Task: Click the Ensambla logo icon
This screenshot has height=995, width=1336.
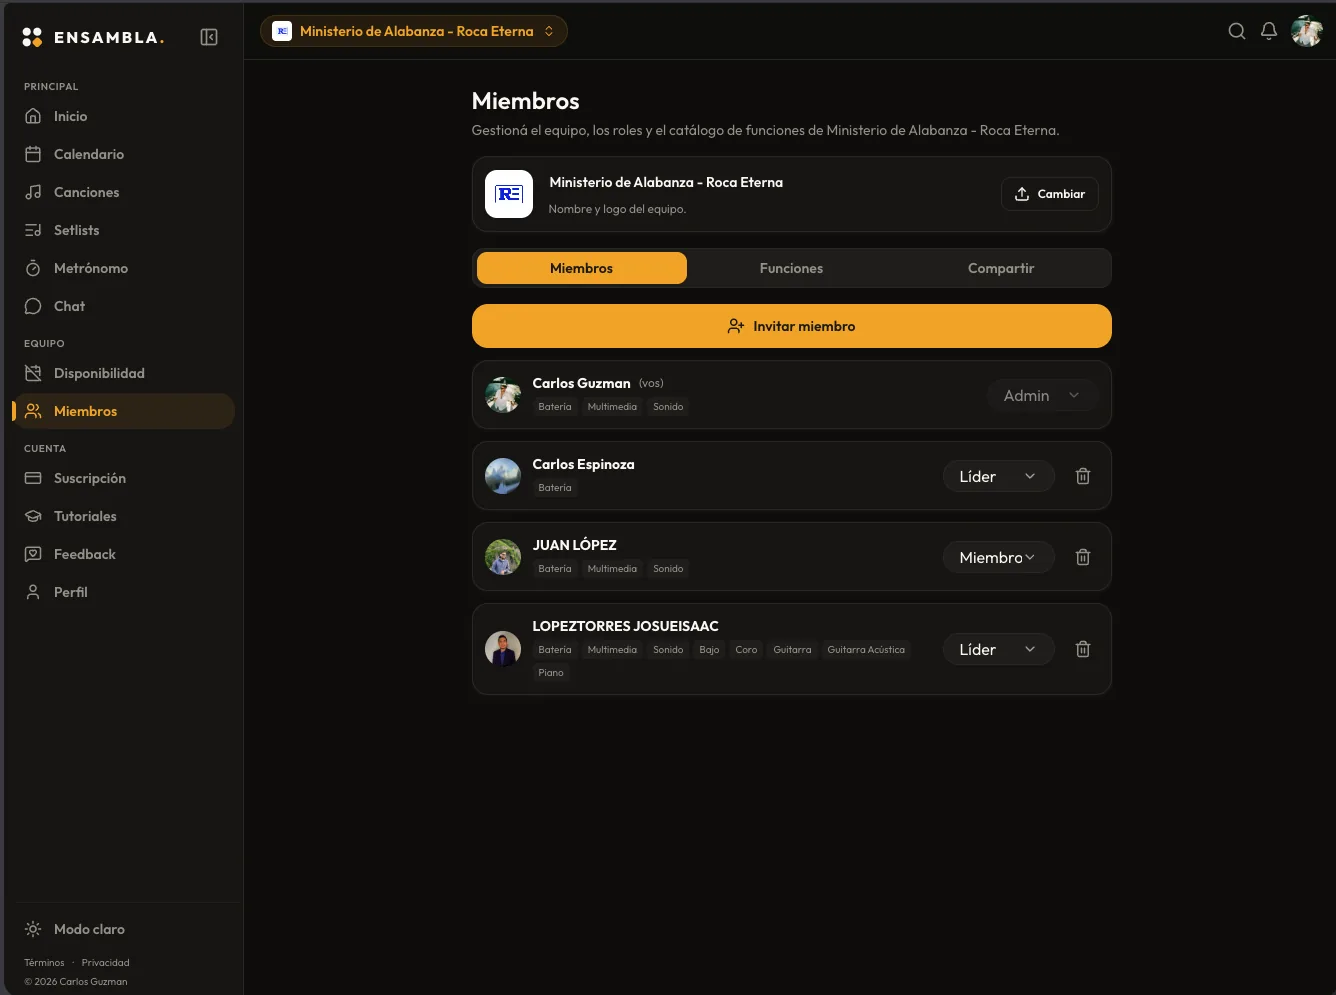Action: tap(32, 37)
